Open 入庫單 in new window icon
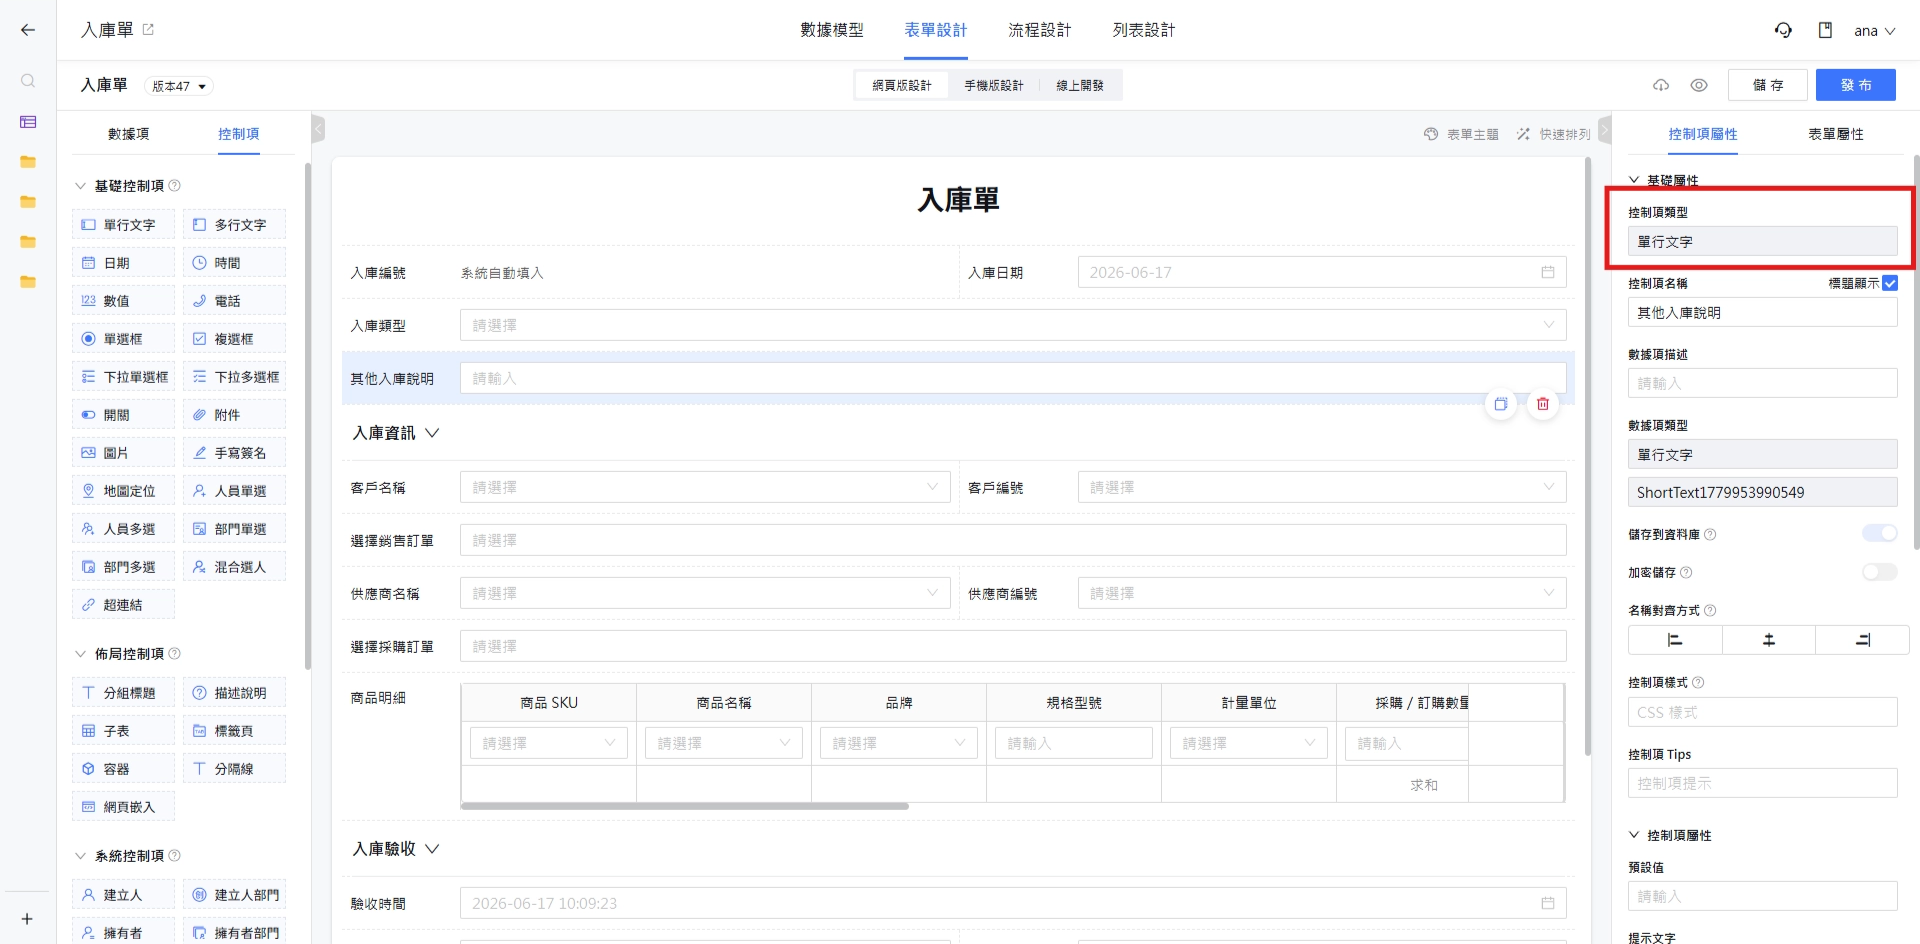1920x944 pixels. (x=148, y=30)
